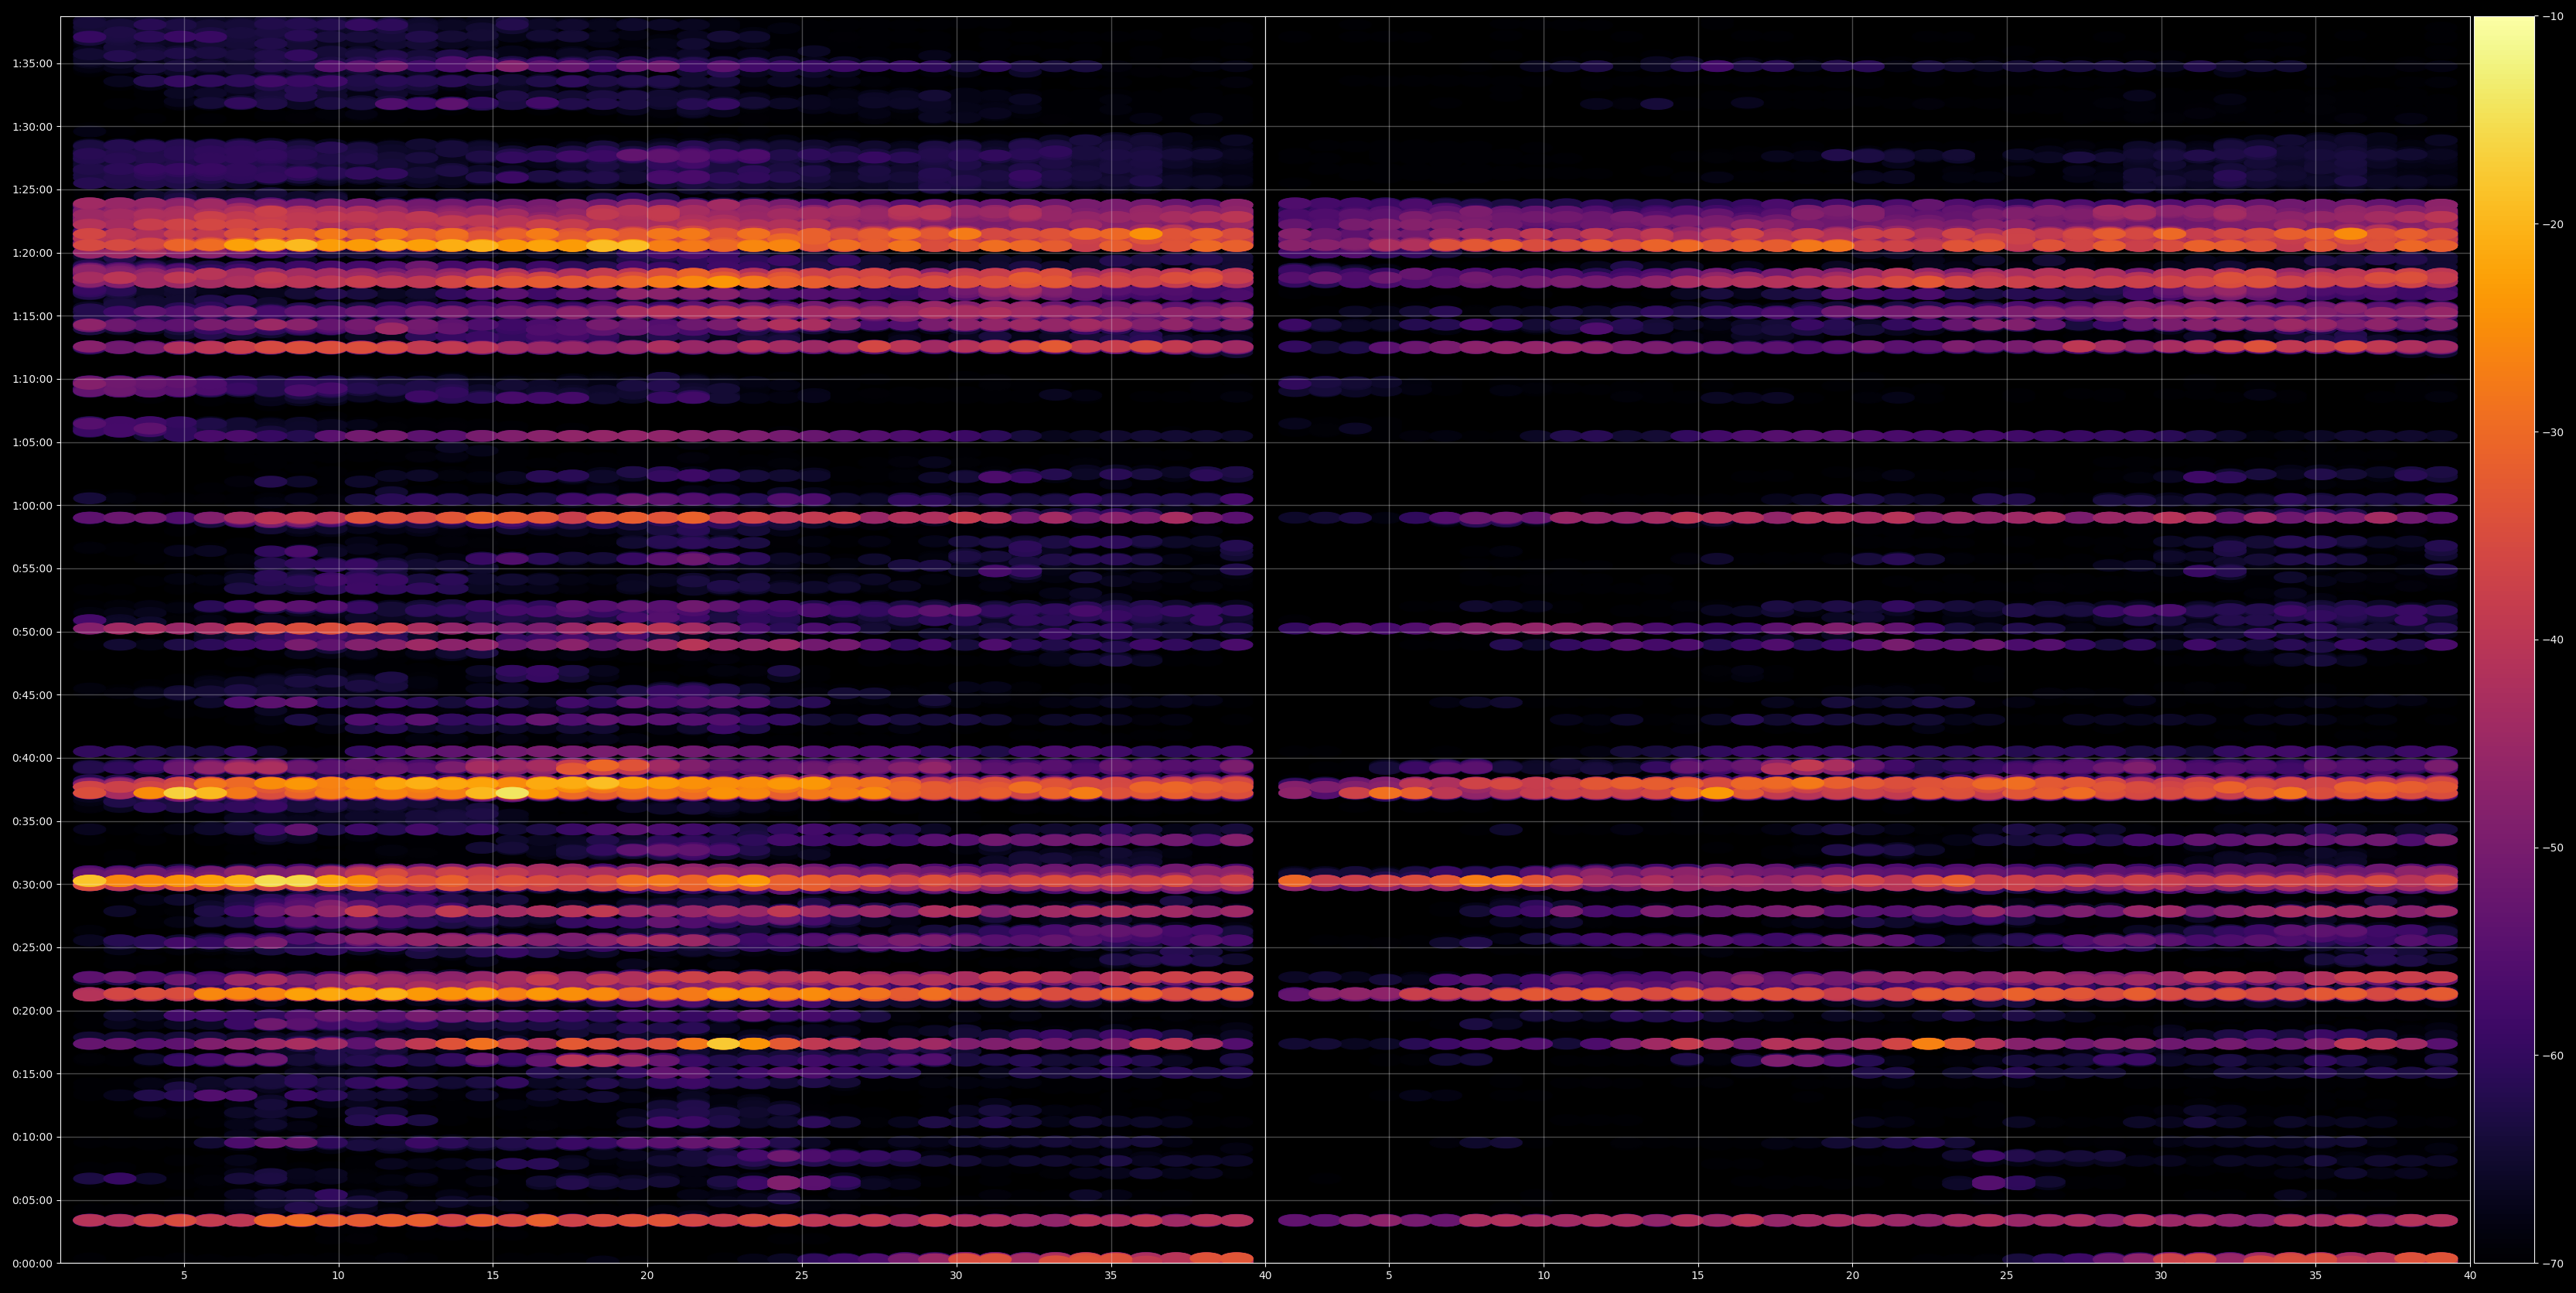This screenshot has width=2576, height=1293.
Task: Click x-axis tick 5 under left heatmap
Action: point(184,1276)
